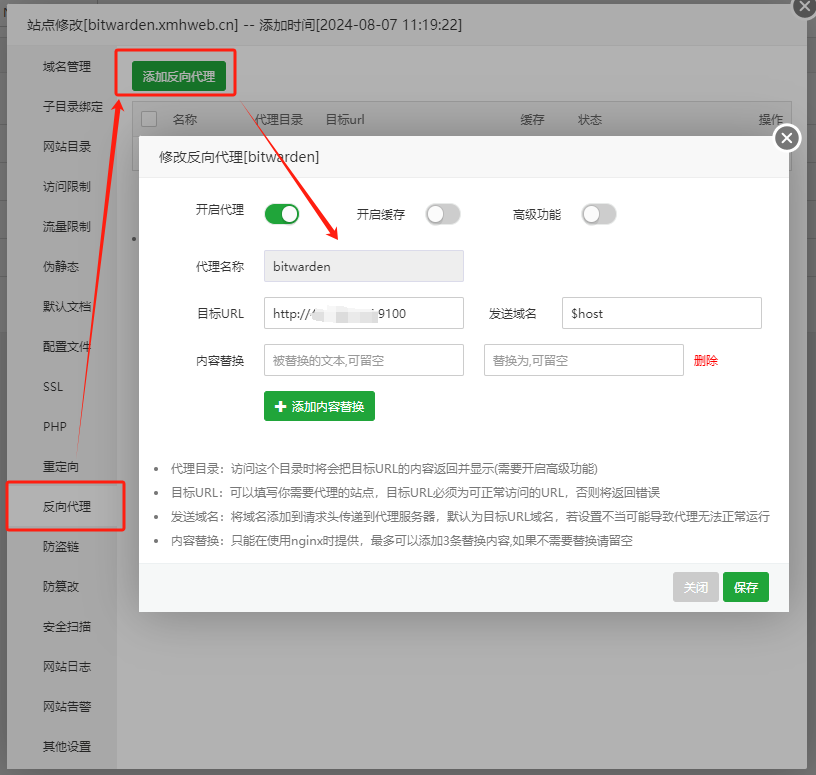This screenshot has width=816, height=775.
Task: Click the 修改反向代理[bitwarden] dialog title
Action: [239, 157]
